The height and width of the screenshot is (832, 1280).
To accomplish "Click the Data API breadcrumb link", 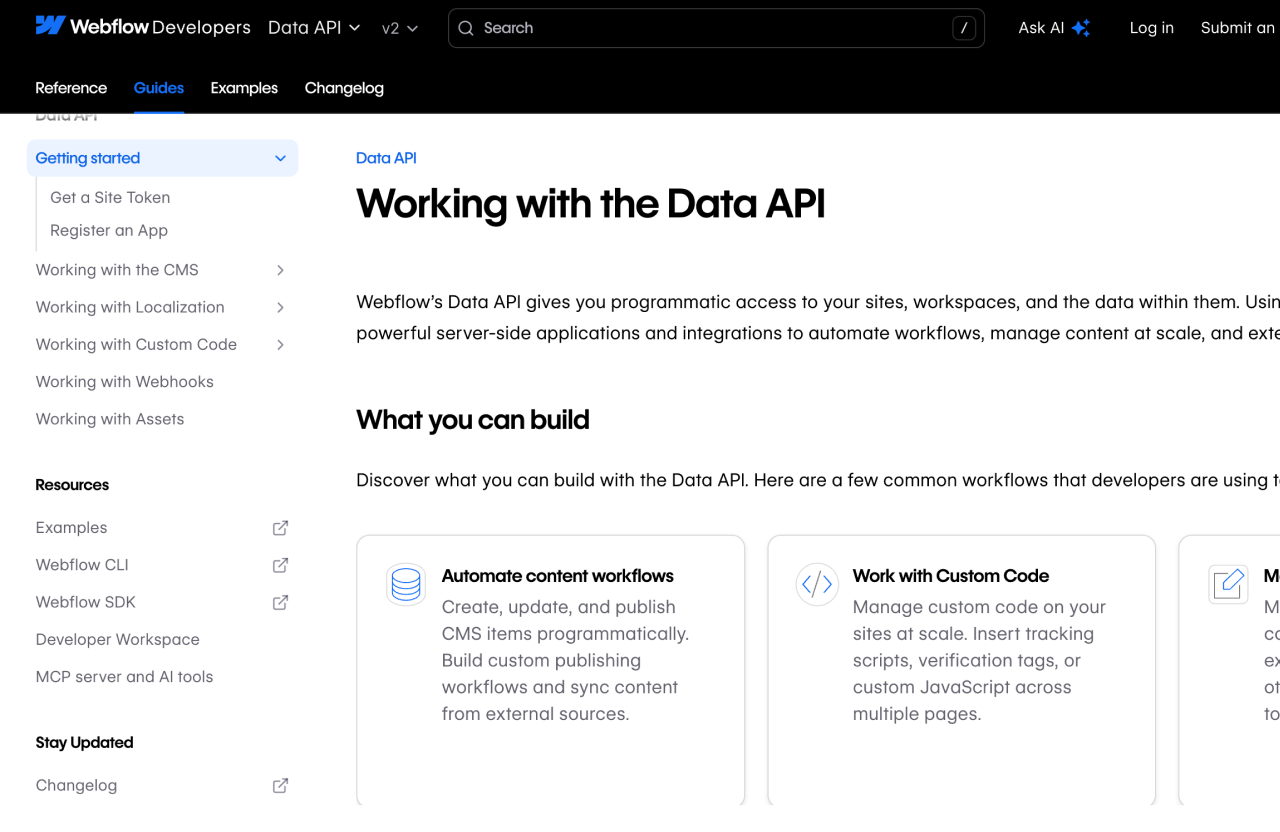I will (x=386, y=158).
